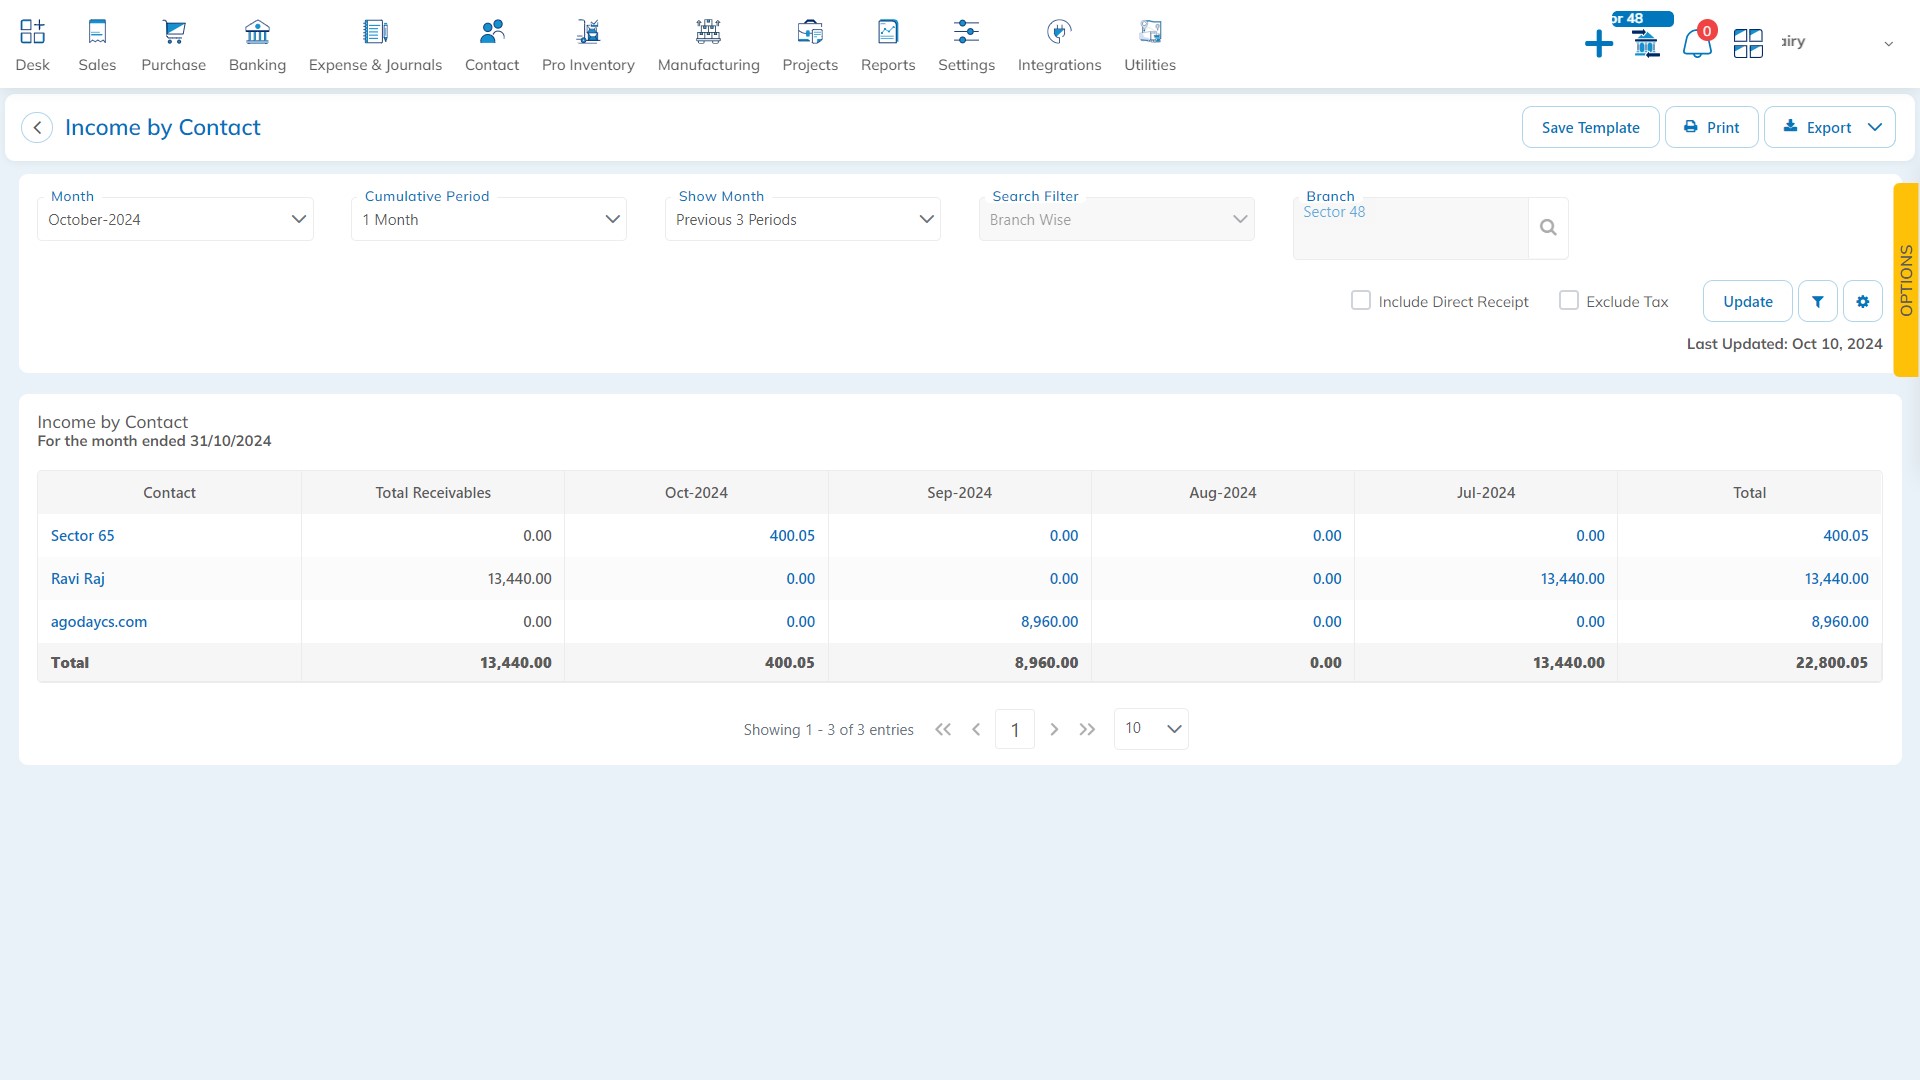Expand the user account dropdown chevron
Viewport: 1920px width, 1080px height.
click(1888, 44)
